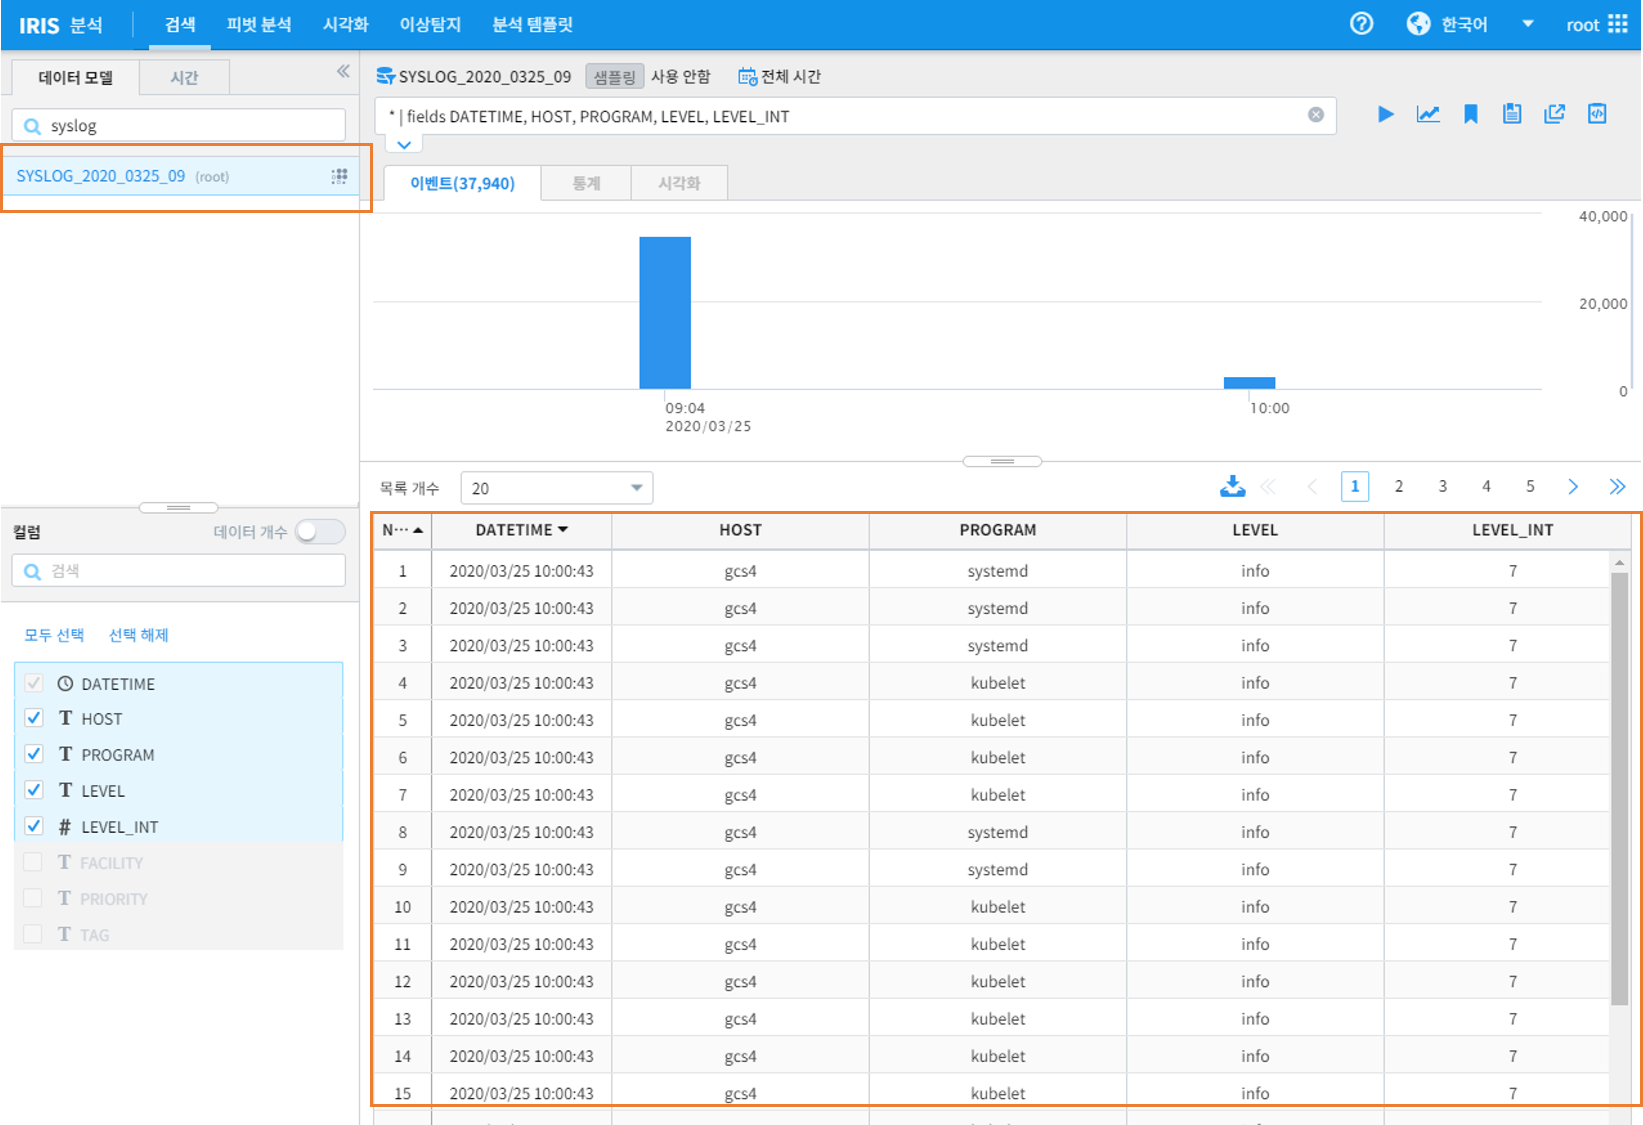1643x1125 pixels.
Task: Jump to the first page arrow
Action: pyautogui.click(x=1268, y=486)
